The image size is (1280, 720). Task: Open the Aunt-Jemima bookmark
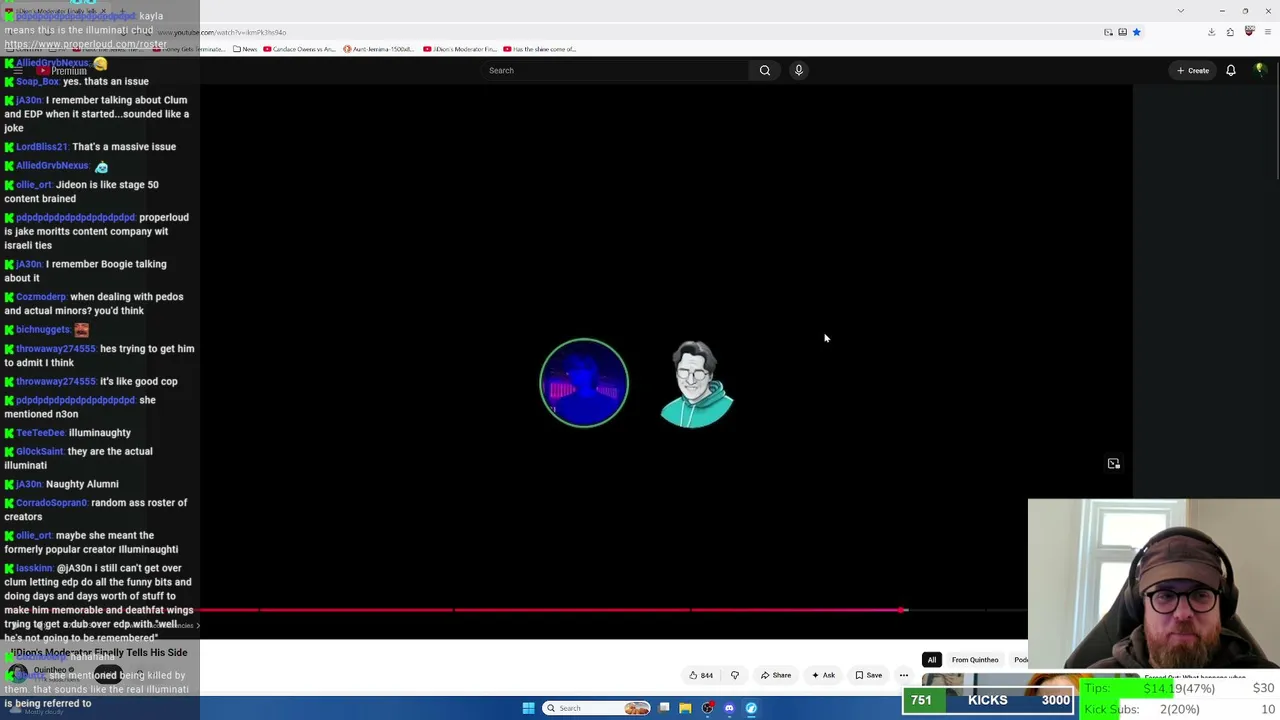pyautogui.click(x=379, y=49)
